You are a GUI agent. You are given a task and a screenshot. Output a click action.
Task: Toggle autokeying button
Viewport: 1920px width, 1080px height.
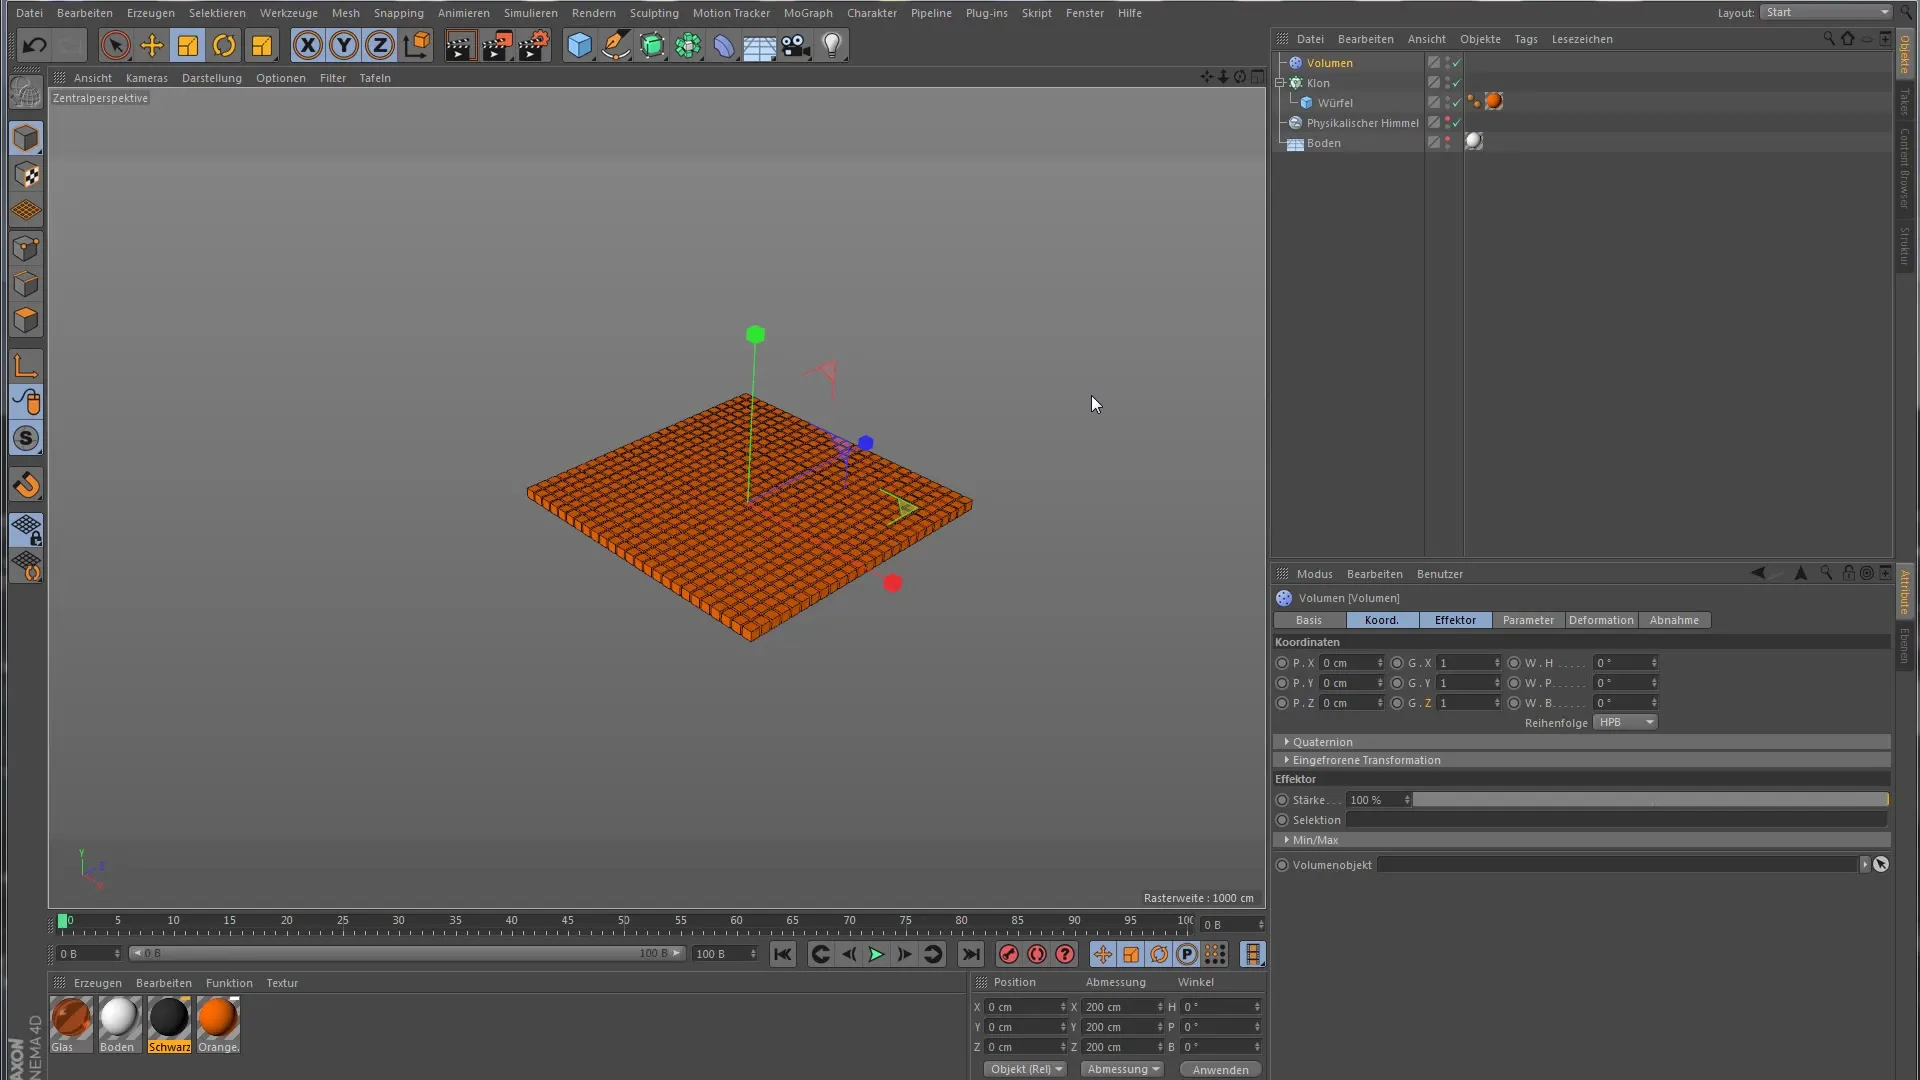[1037, 954]
